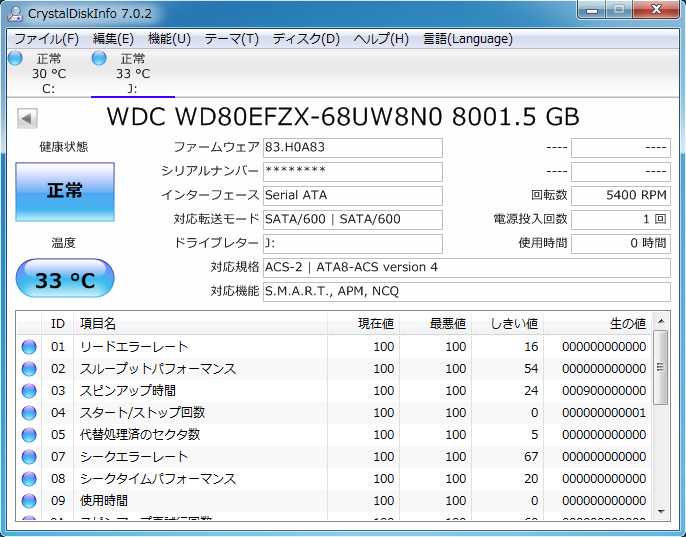Click the SMART list scrollbar thumb
The height and width of the screenshot is (537, 686).
click(661, 368)
